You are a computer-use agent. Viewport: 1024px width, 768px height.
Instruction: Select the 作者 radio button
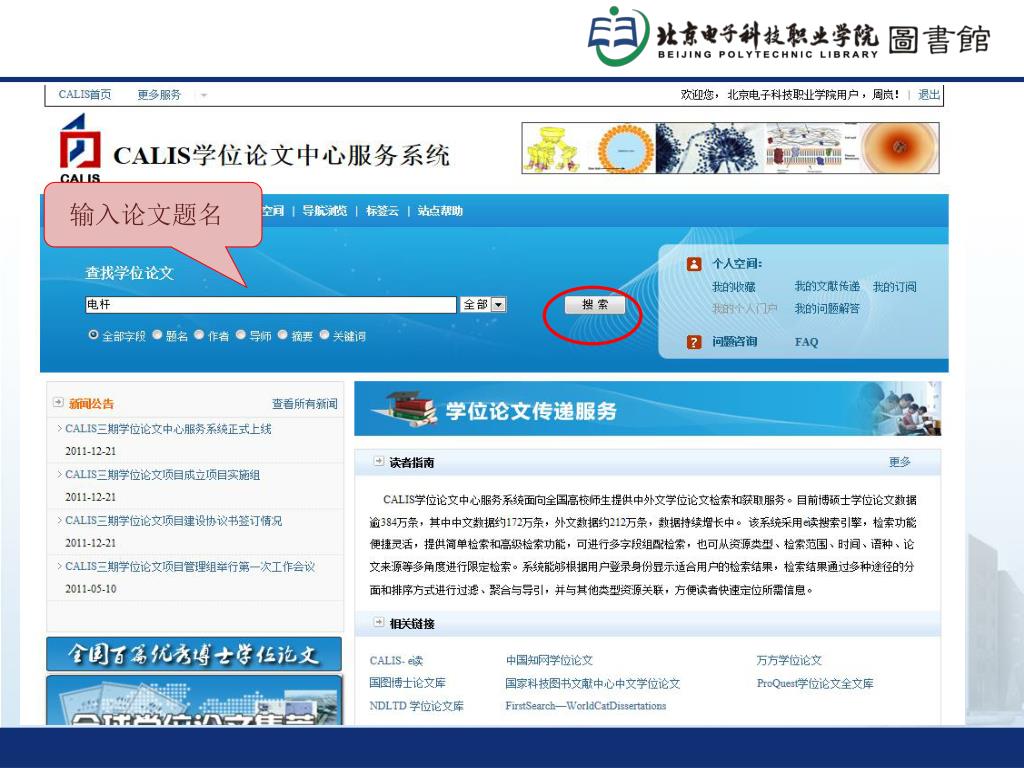pyautogui.click(x=199, y=334)
